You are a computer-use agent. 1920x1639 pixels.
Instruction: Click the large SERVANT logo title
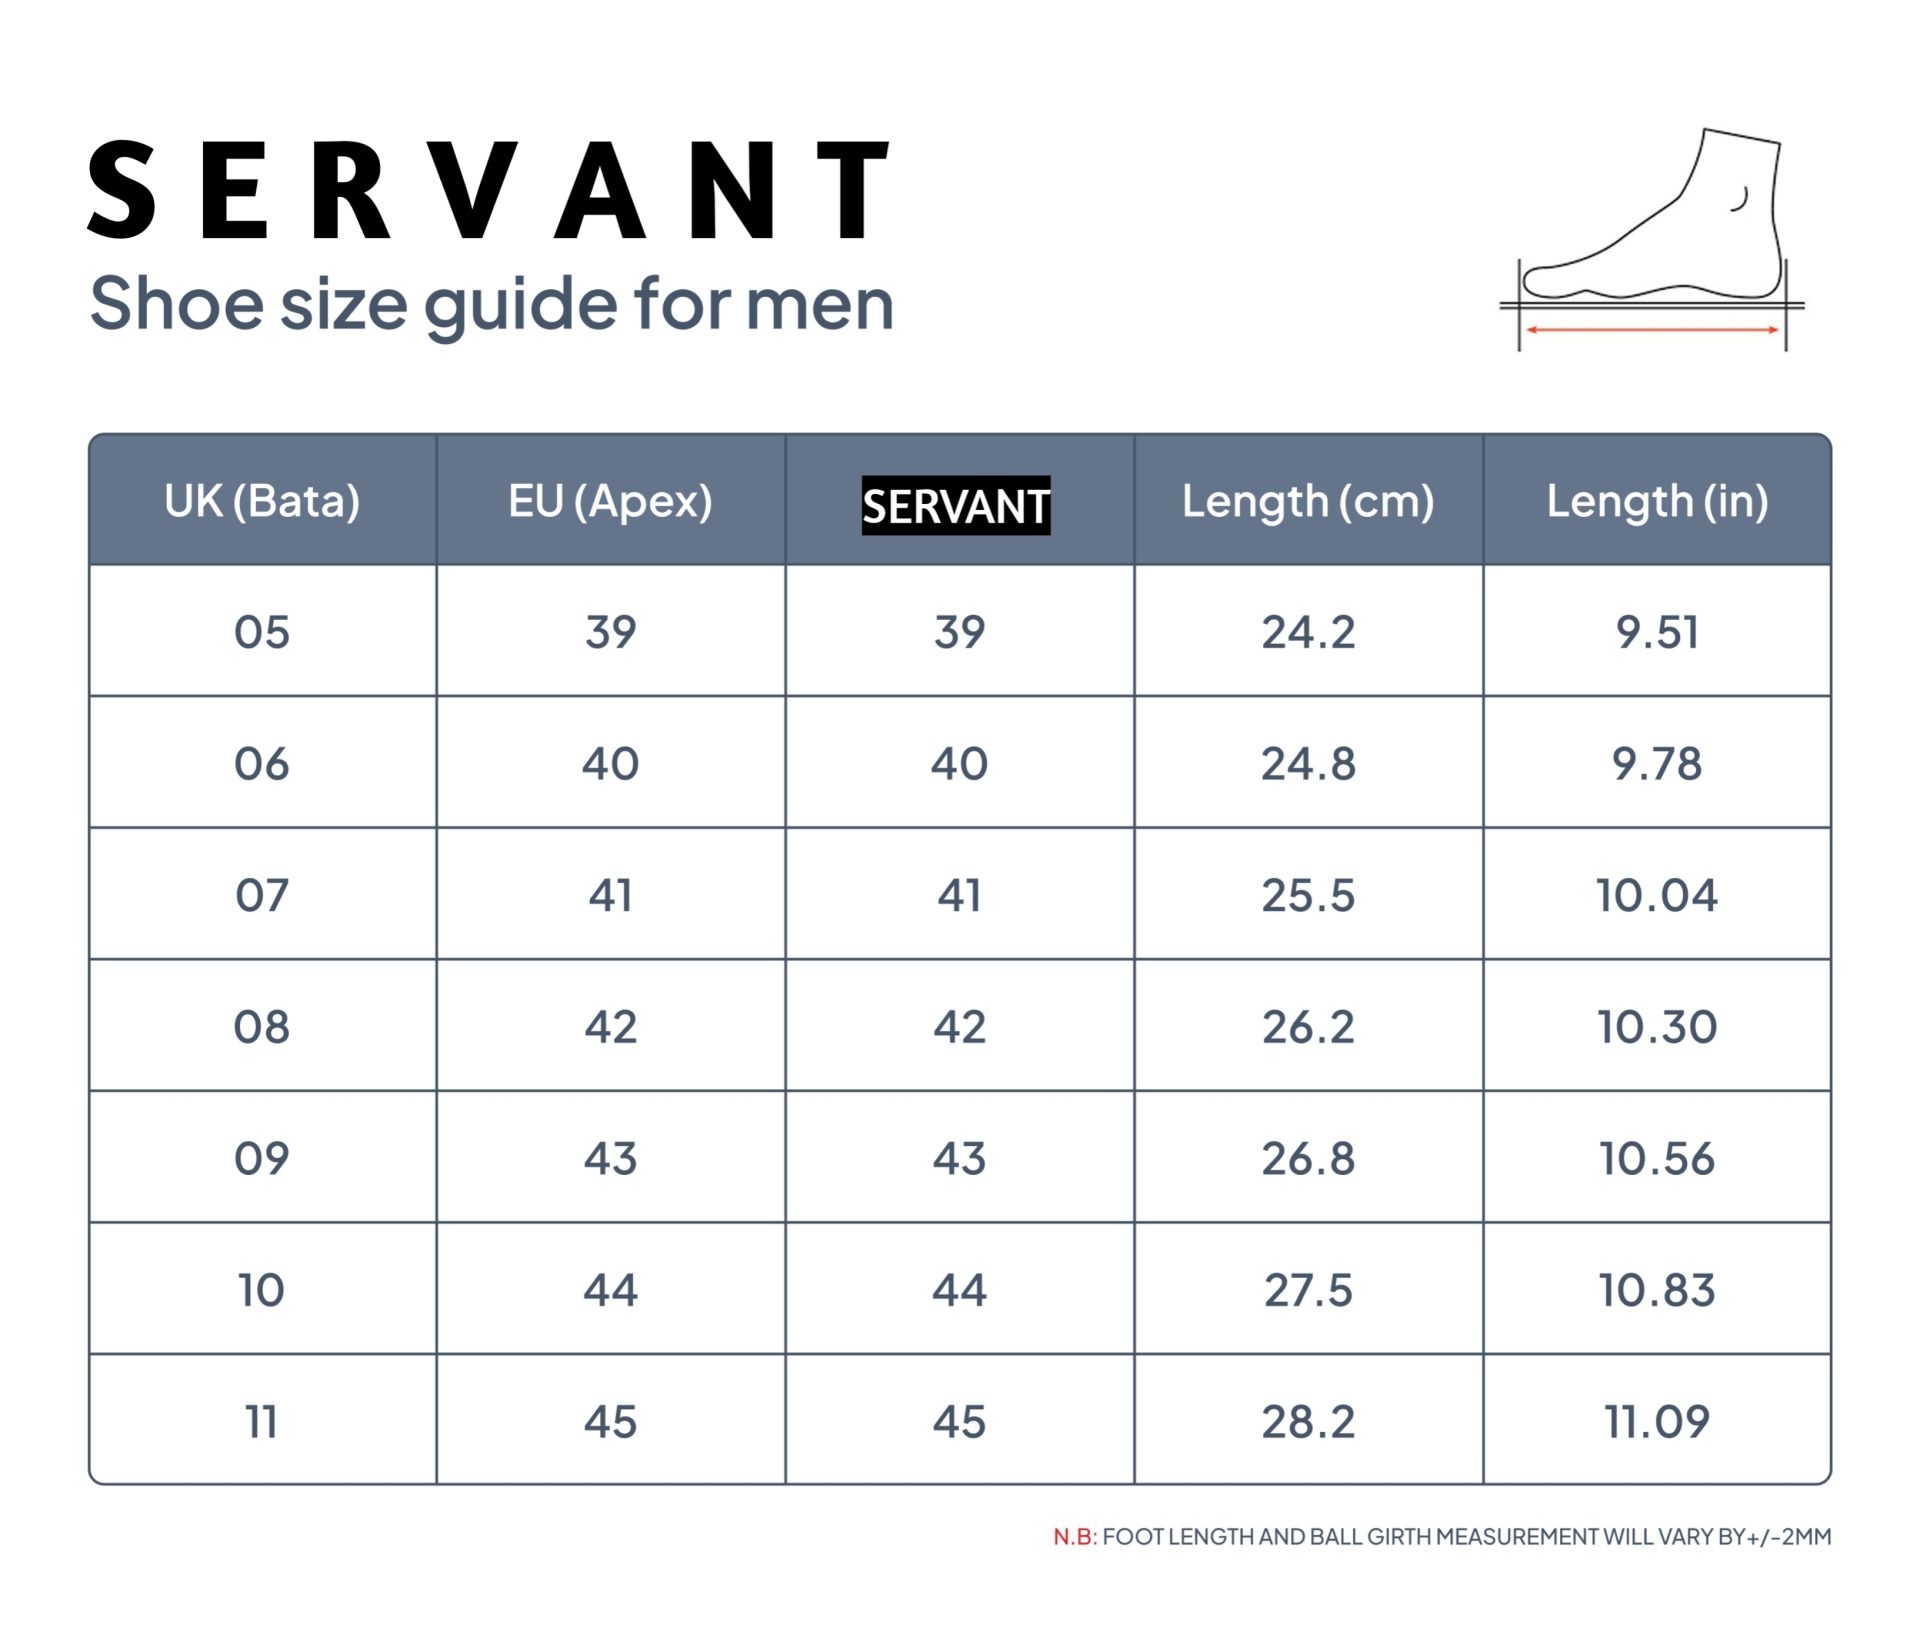tap(490, 191)
